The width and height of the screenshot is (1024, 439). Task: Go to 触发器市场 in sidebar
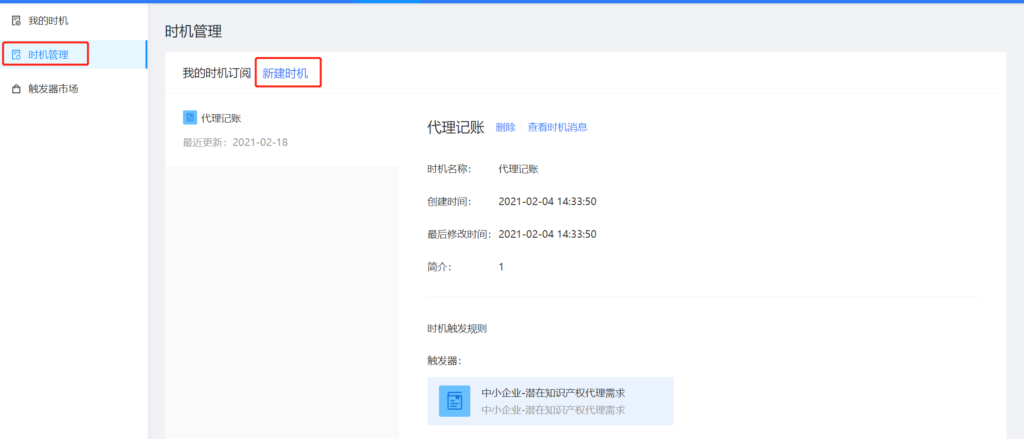pyautogui.click(x=53, y=88)
